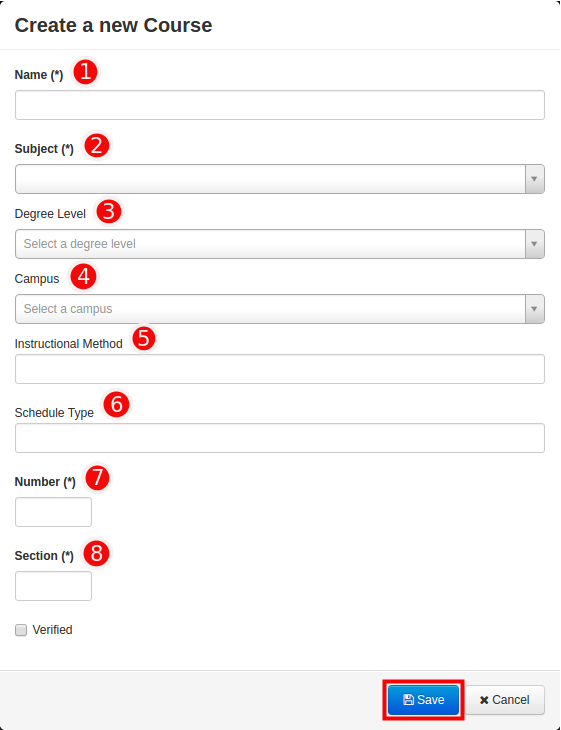Click the red number 1 marker
Viewport: 561px width, 730px height.
coord(85,72)
